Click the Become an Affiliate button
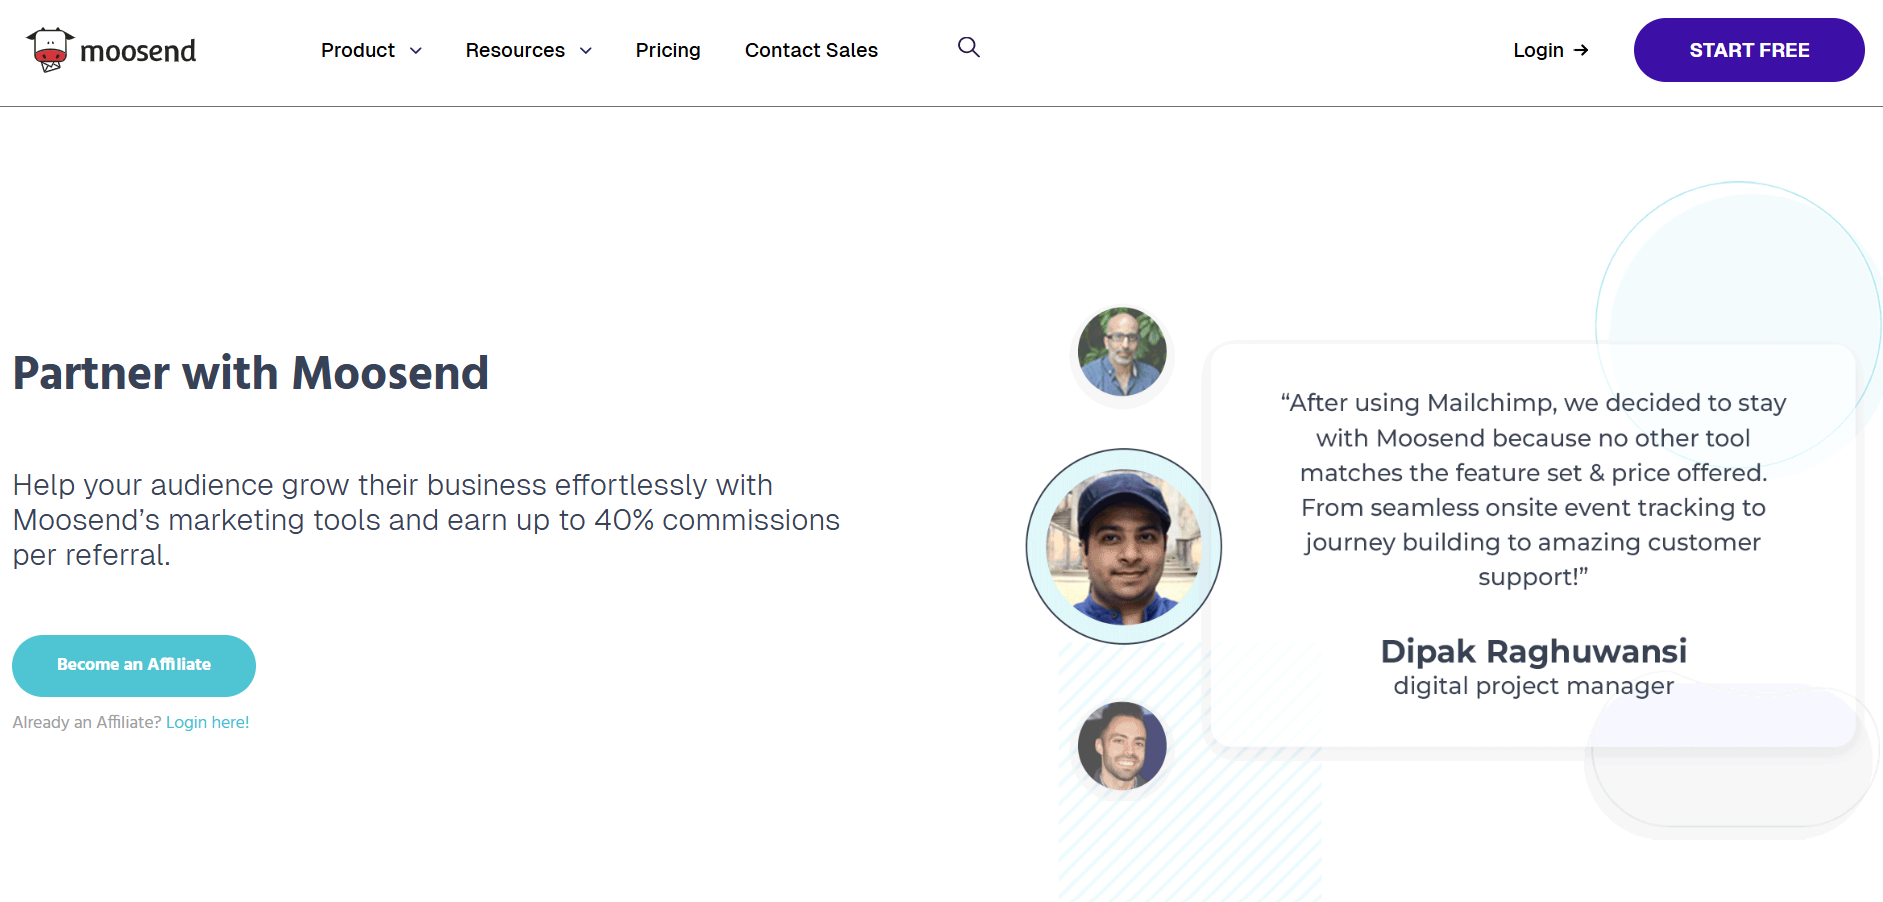This screenshot has width=1883, height=902. [x=134, y=665]
